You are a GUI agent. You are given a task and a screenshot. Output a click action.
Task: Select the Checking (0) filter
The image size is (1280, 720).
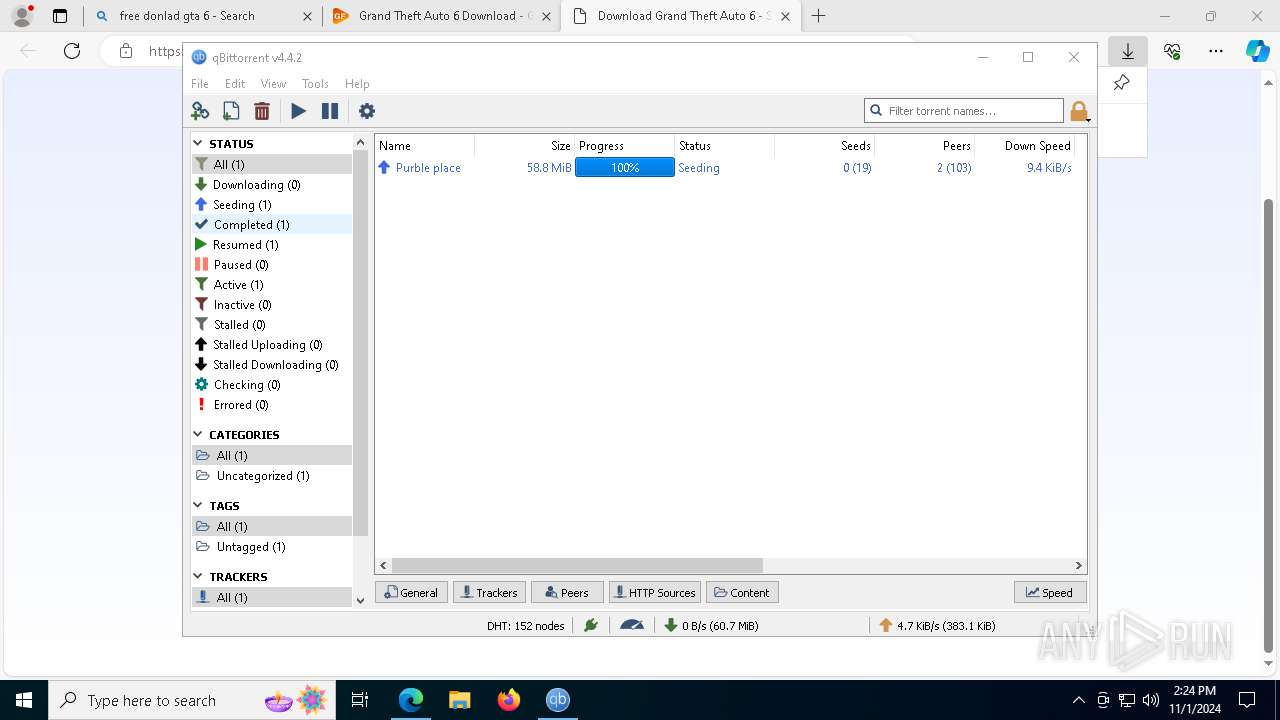(272, 384)
